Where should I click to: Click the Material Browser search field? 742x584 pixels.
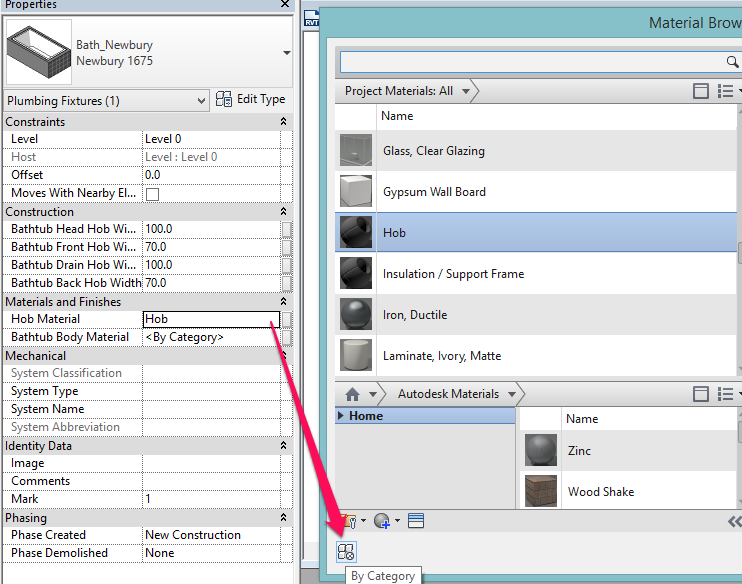[532, 62]
